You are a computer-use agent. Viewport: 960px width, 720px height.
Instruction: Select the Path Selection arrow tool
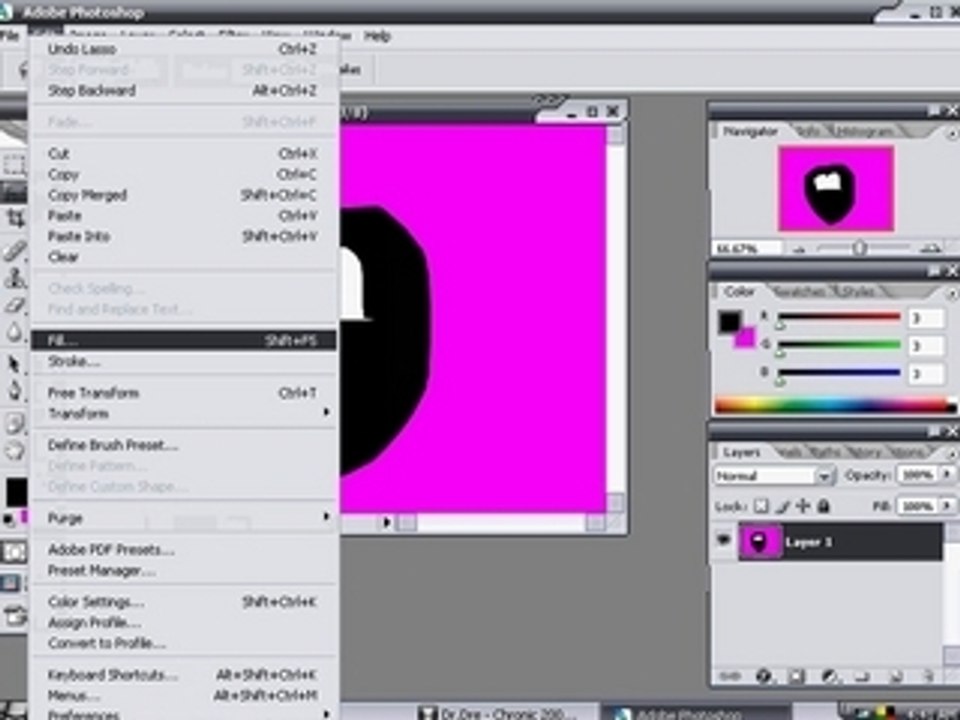point(15,364)
